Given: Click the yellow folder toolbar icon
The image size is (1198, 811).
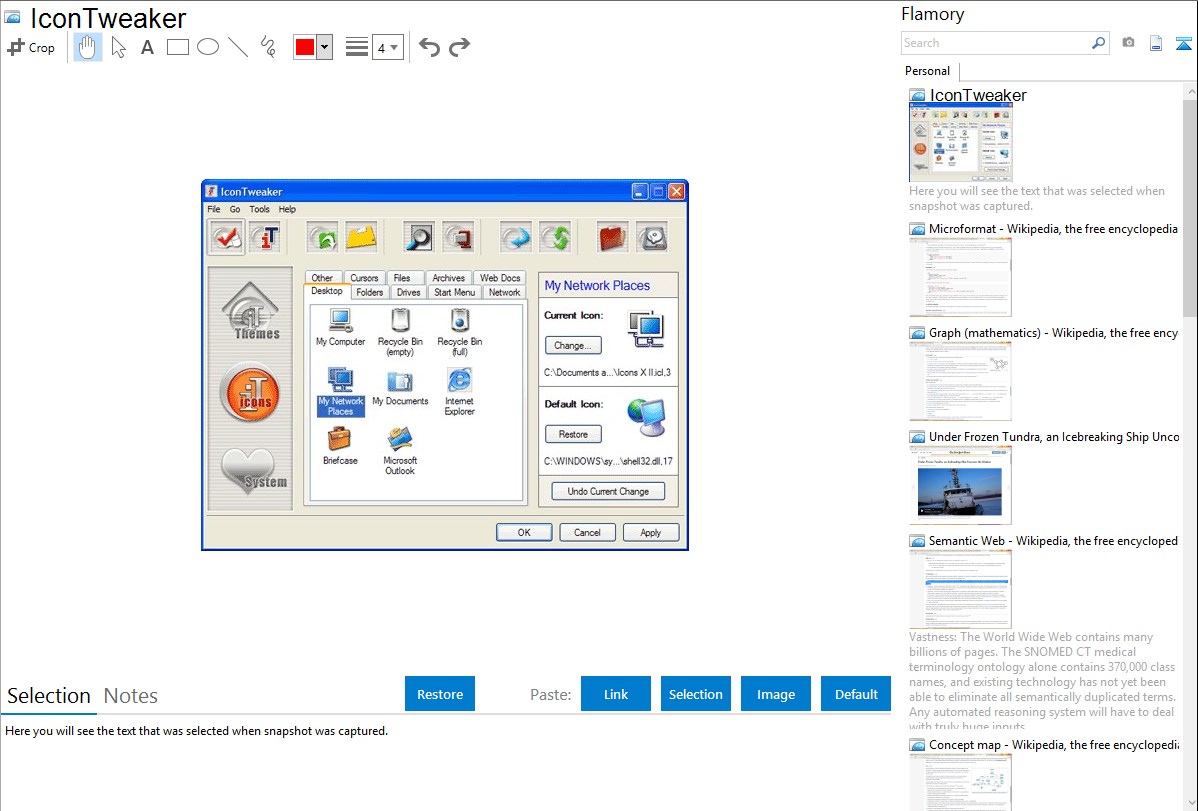Looking at the screenshot, I should pyautogui.click(x=361, y=238).
